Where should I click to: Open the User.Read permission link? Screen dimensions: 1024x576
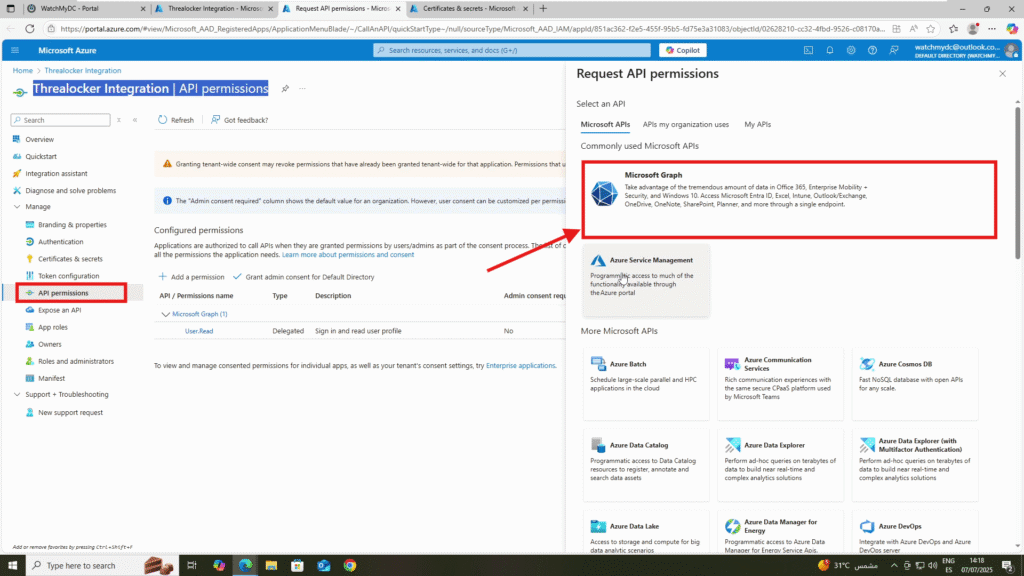pyautogui.click(x=199, y=331)
